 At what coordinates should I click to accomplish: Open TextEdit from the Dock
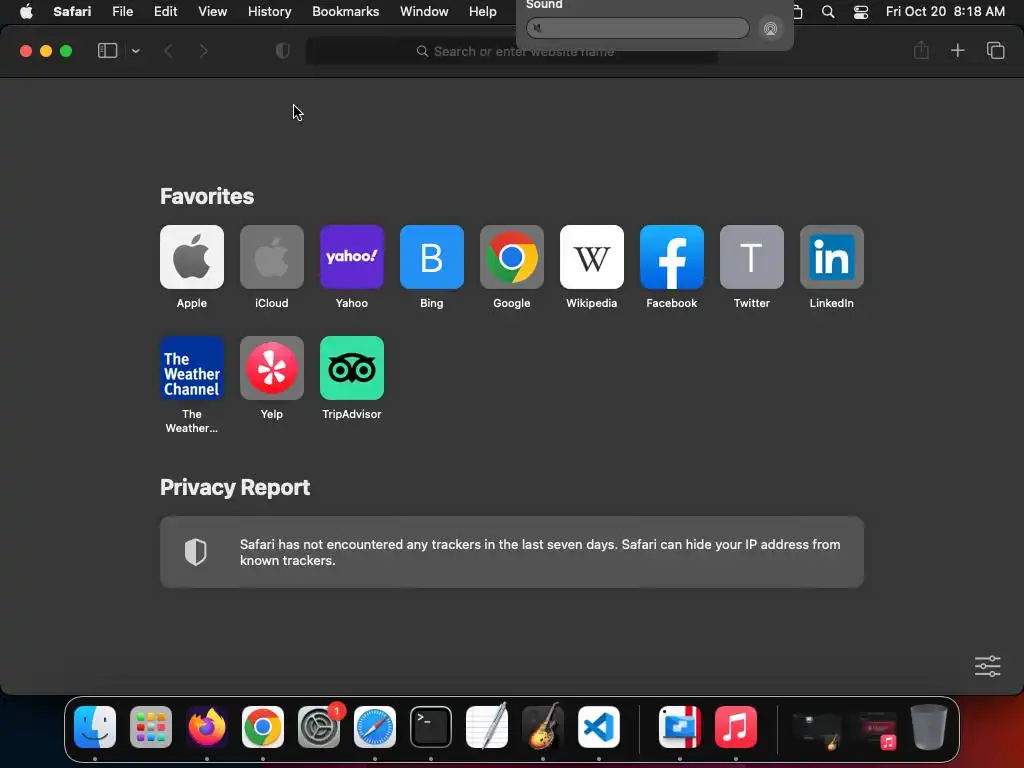[487, 726]
